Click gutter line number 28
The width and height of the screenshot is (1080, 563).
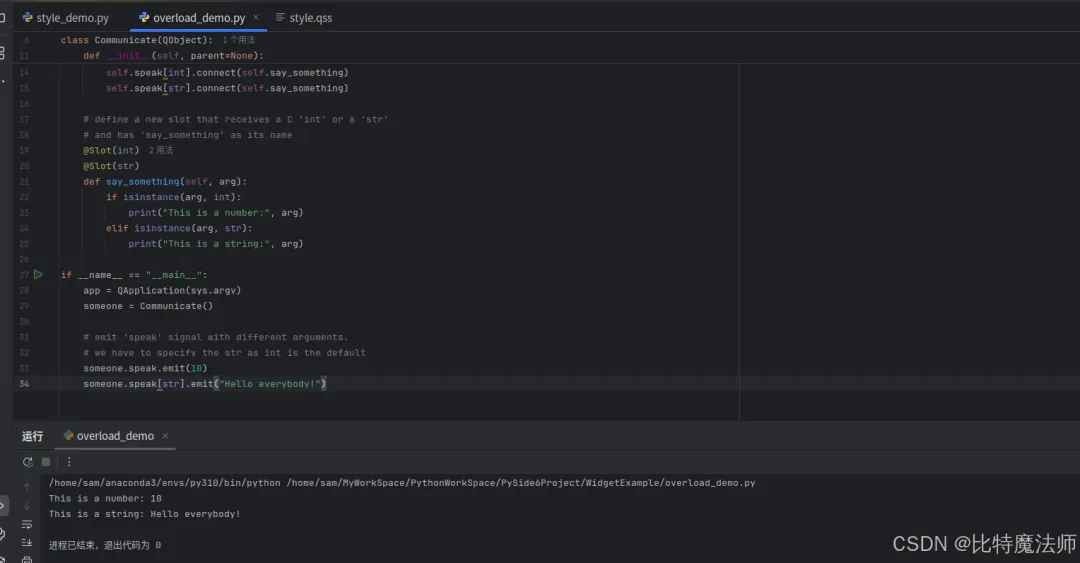pyautogui.click(x=24, y=291)
